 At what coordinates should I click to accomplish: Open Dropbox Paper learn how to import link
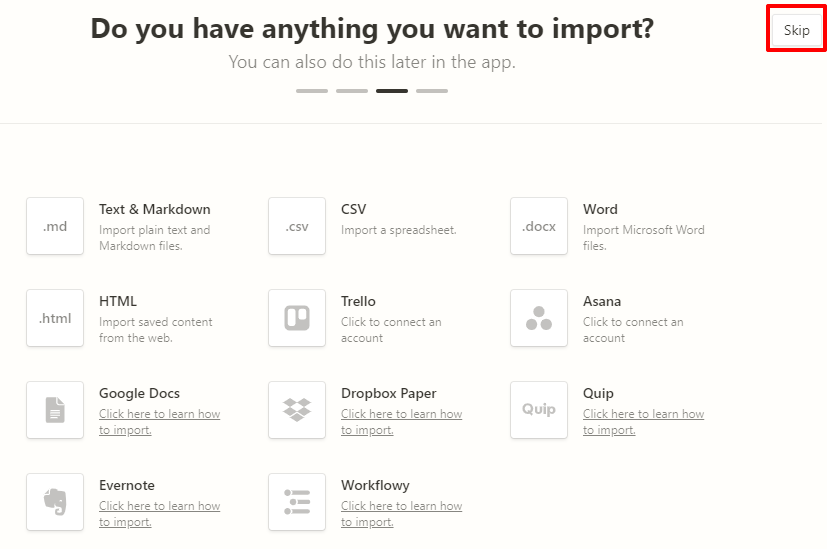click(x=401, y=422)
